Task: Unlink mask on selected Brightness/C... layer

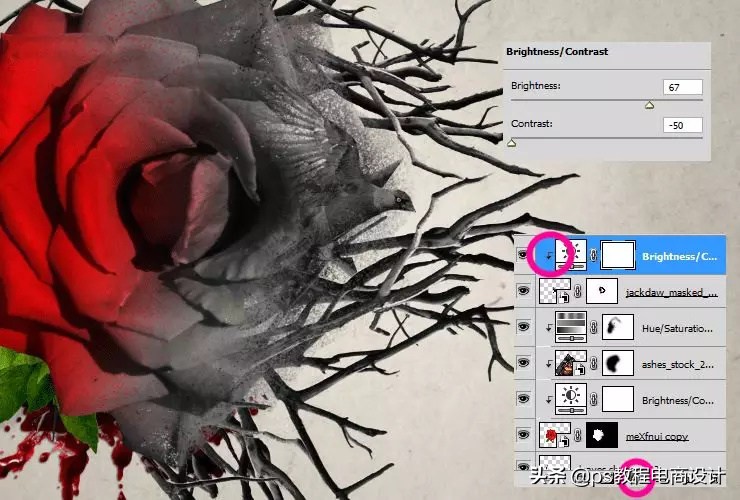Action: click(594, 255)
